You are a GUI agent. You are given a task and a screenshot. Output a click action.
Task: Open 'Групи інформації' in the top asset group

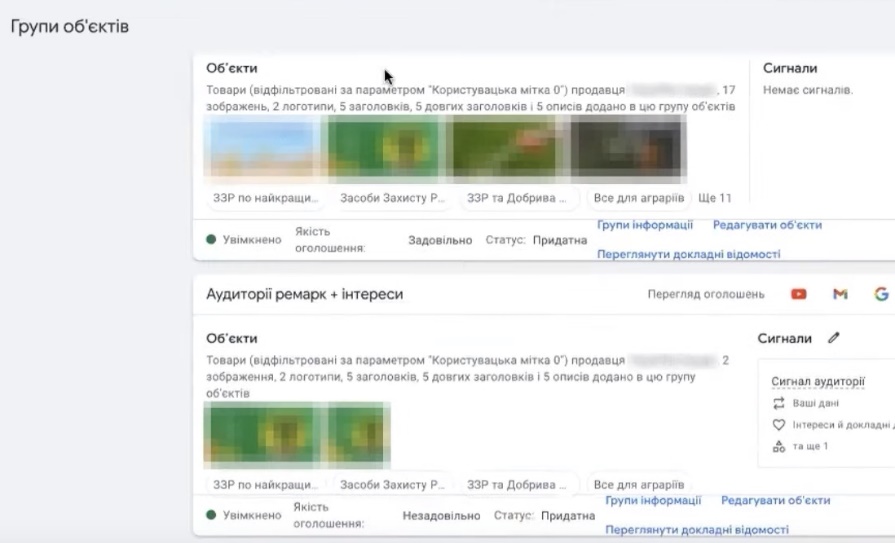(x=645, y=226)
